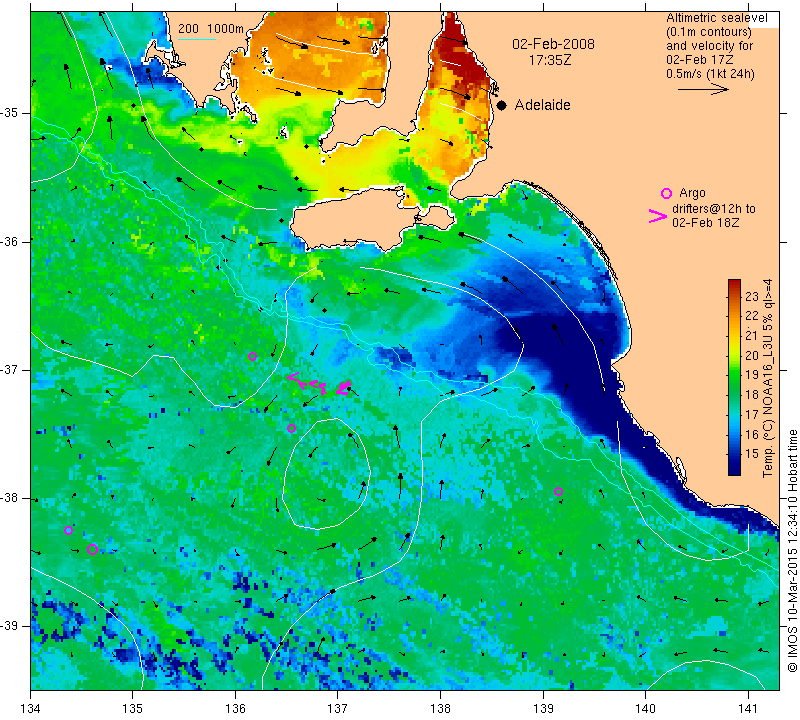Screen dimensions: 800x720
Task: Click the '-35' latitude axis label
Action: coord(10,113)
